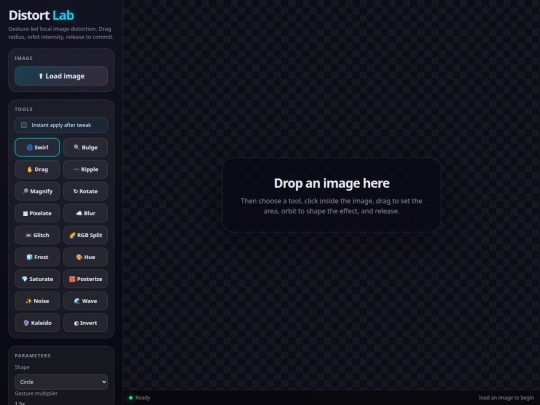The height and width of the screenshot is (405, 540).
Task: Click the Ready status indicator
Action: tap(139, 398)
